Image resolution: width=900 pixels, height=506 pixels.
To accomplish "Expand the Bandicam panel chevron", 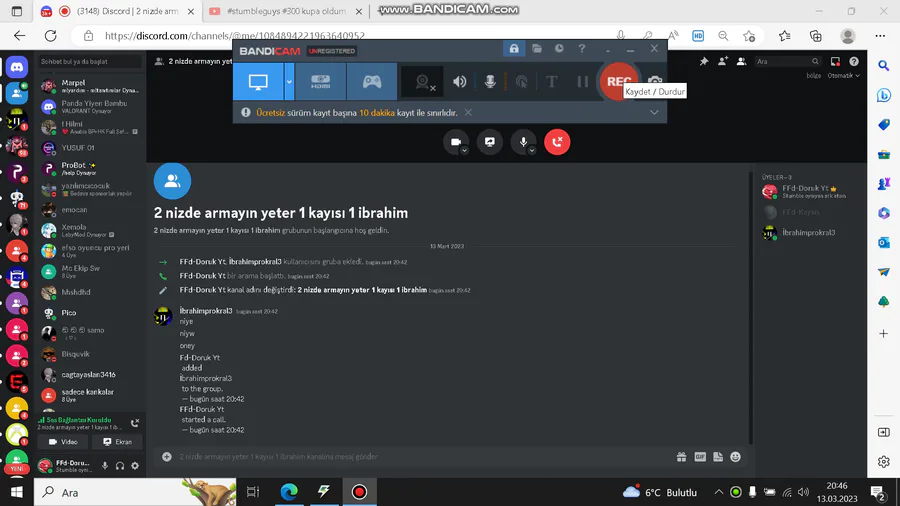I will tap(654, 112).
